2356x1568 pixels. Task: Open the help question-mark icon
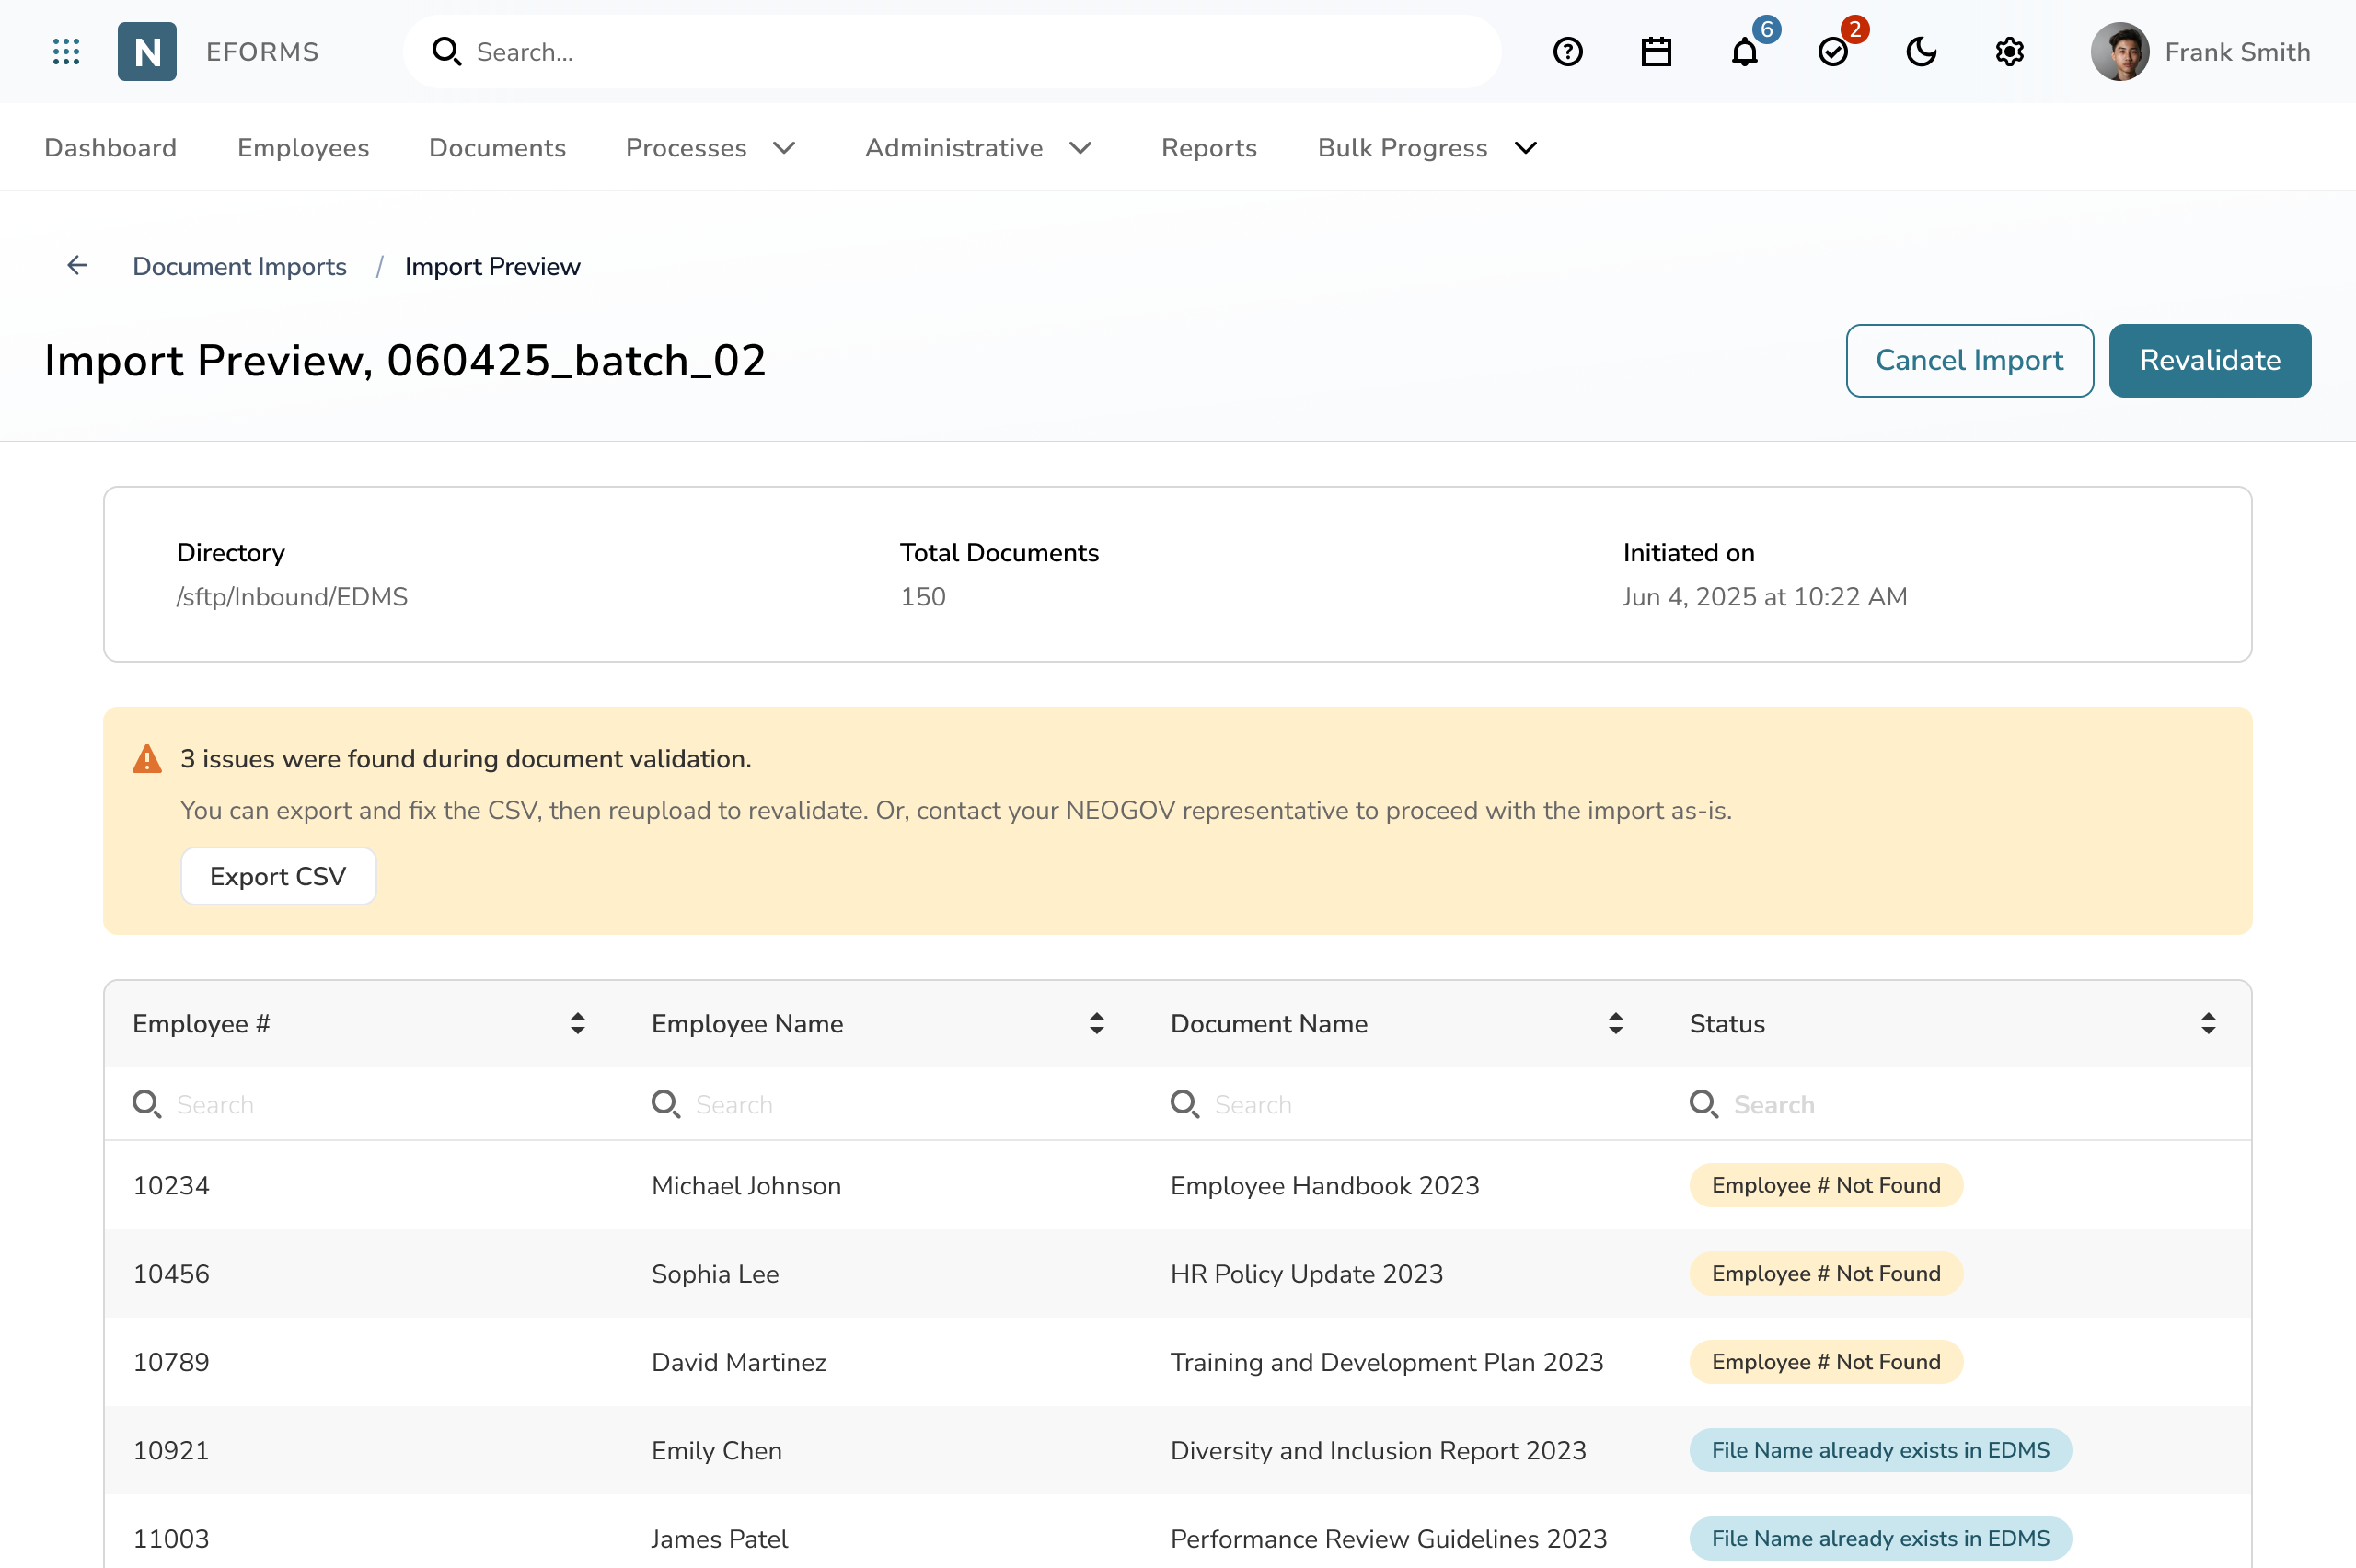pyautogui.click(x=1567, y=51)
